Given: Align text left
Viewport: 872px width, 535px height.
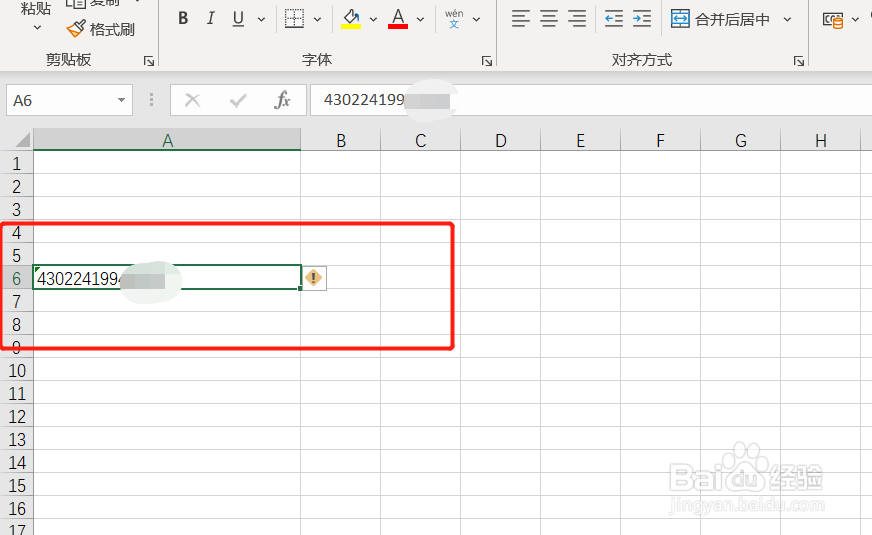Looking at the screenshot, I should (521, 19).
